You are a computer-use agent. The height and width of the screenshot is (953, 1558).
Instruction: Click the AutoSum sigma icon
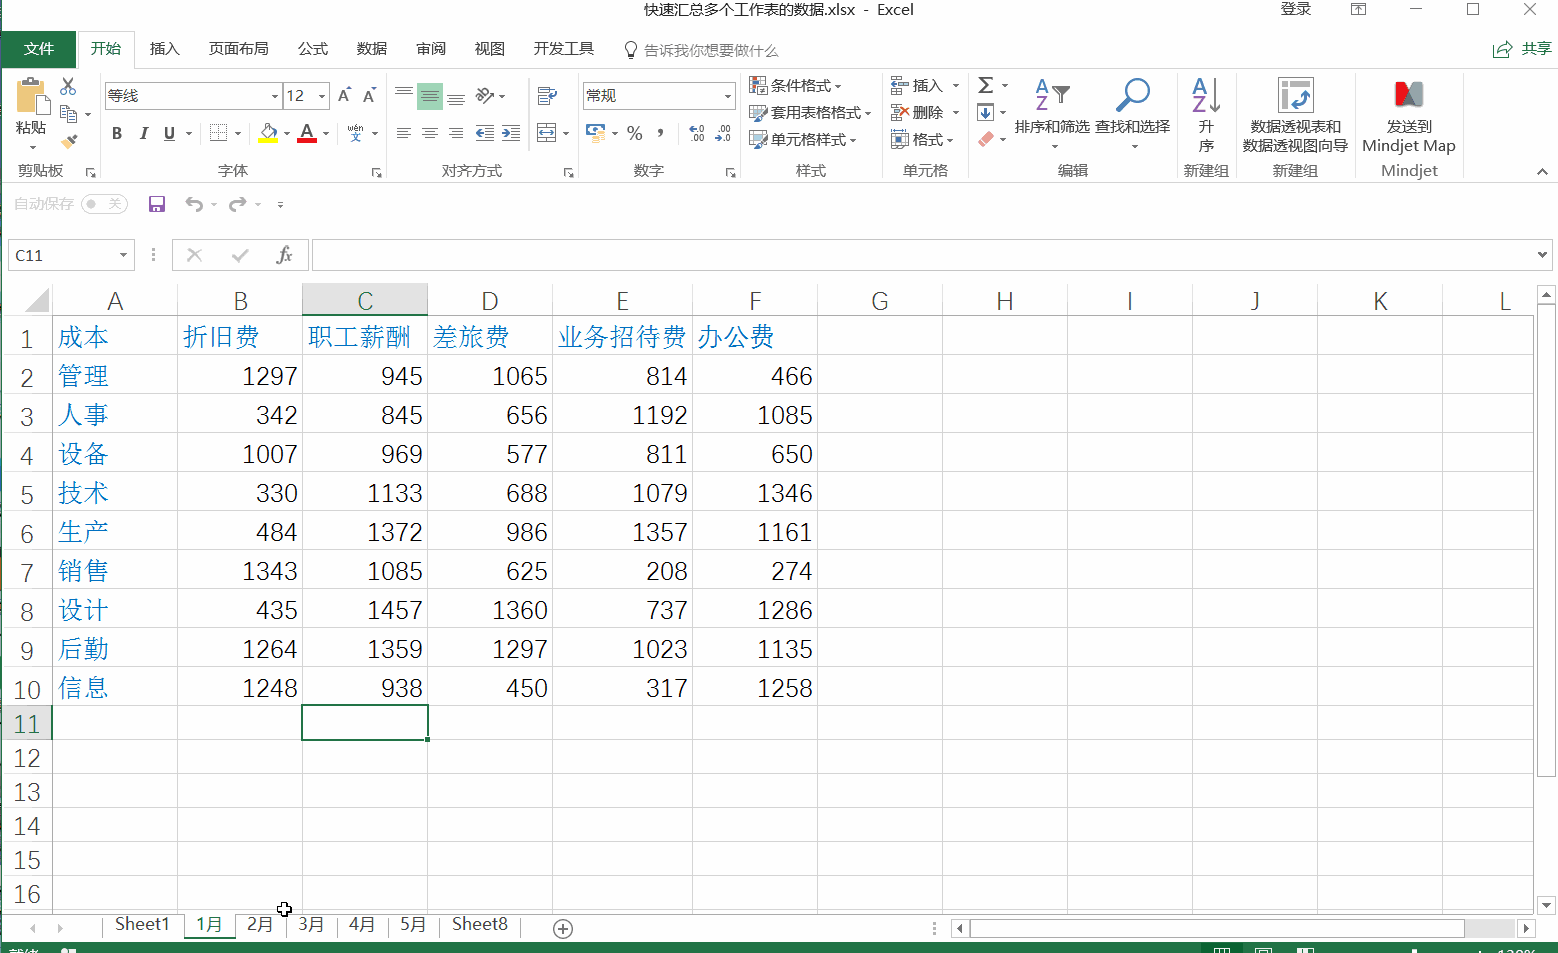(986, 86)
